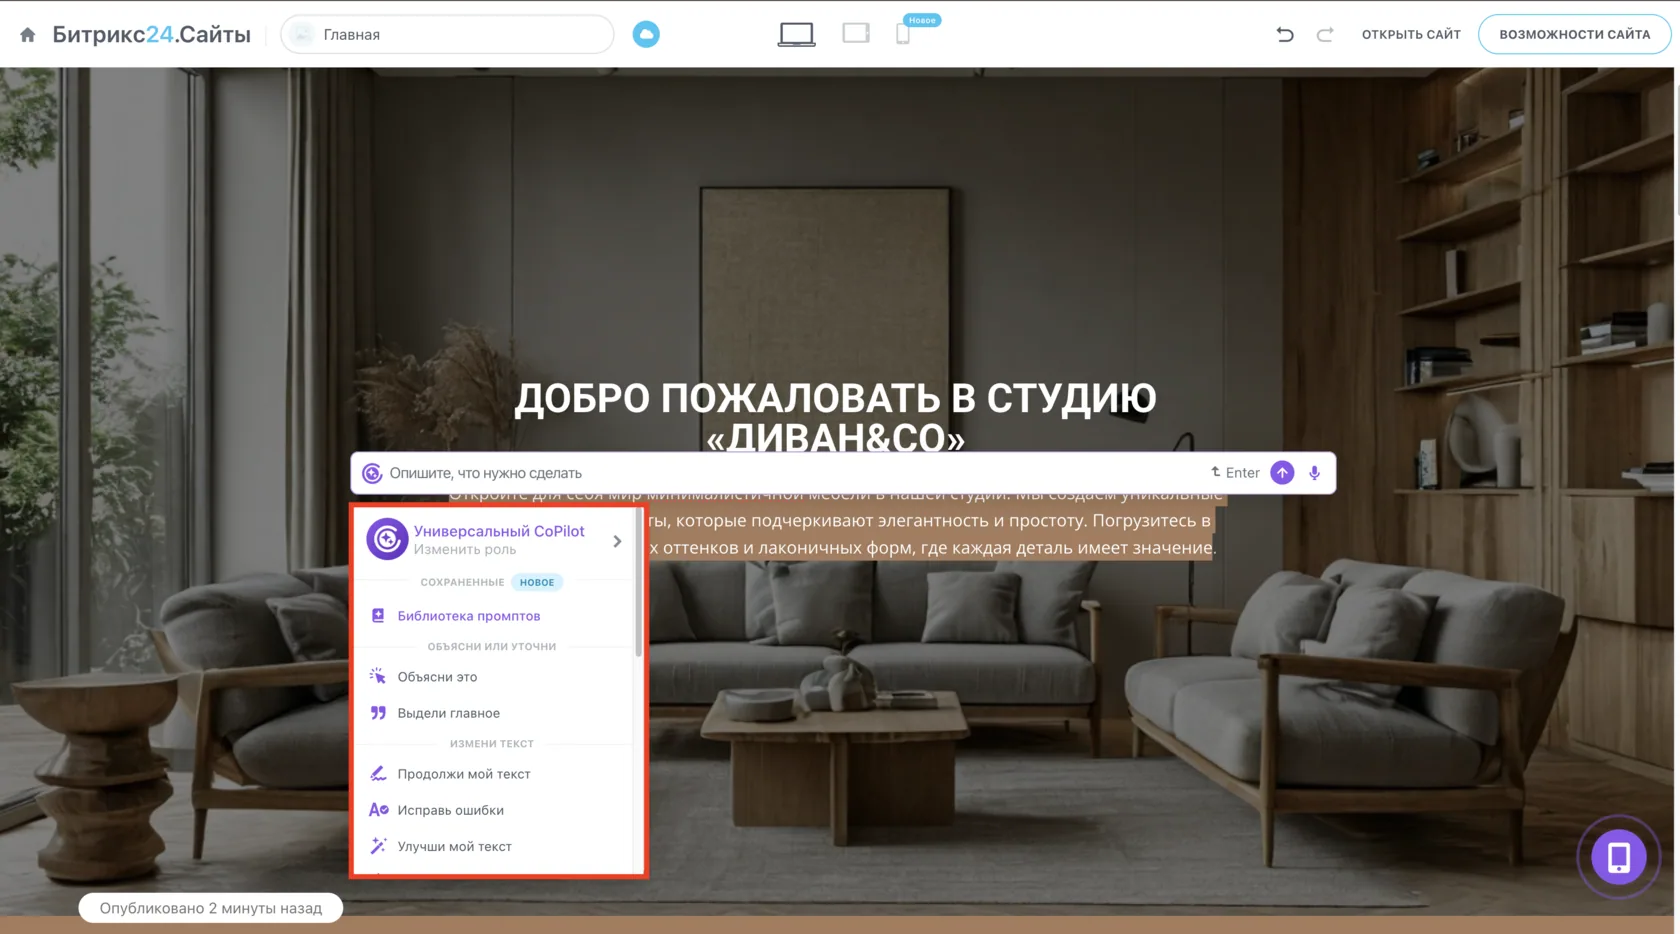Screen dimensions: 1680x934
Task: Expand Универсальный CoPilot role chevron
Action: [x=617, y=541]
